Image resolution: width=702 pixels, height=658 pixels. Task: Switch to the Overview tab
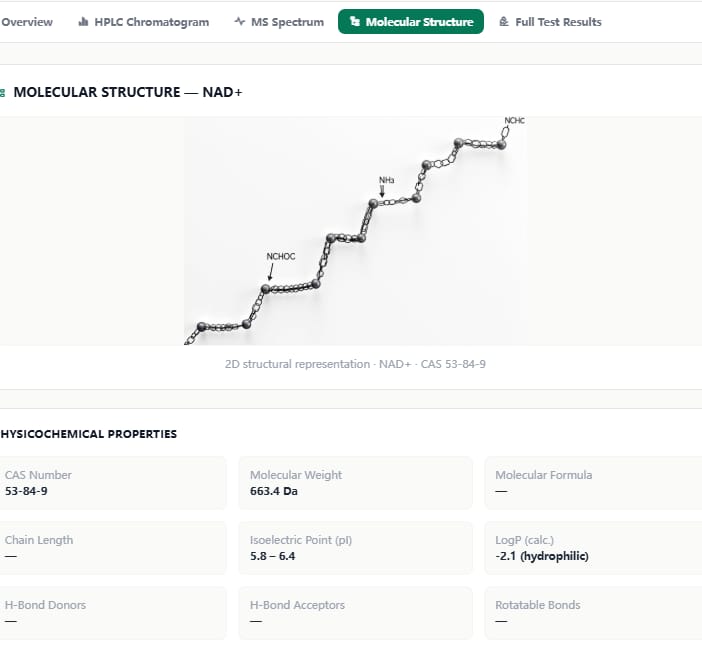(x=26, y=21)
